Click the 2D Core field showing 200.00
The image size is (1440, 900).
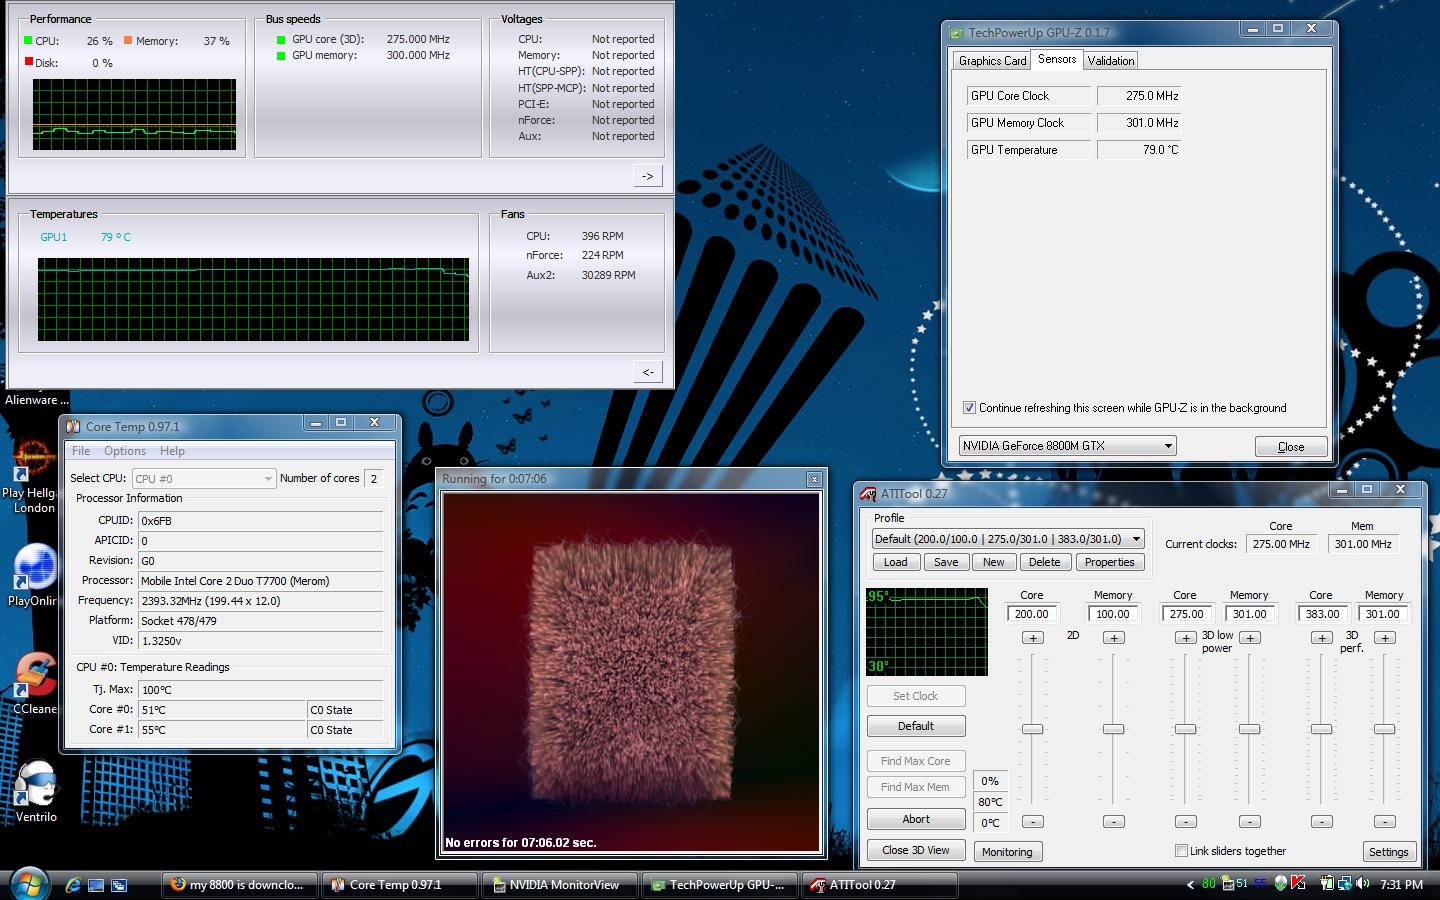coord(1032,614)
